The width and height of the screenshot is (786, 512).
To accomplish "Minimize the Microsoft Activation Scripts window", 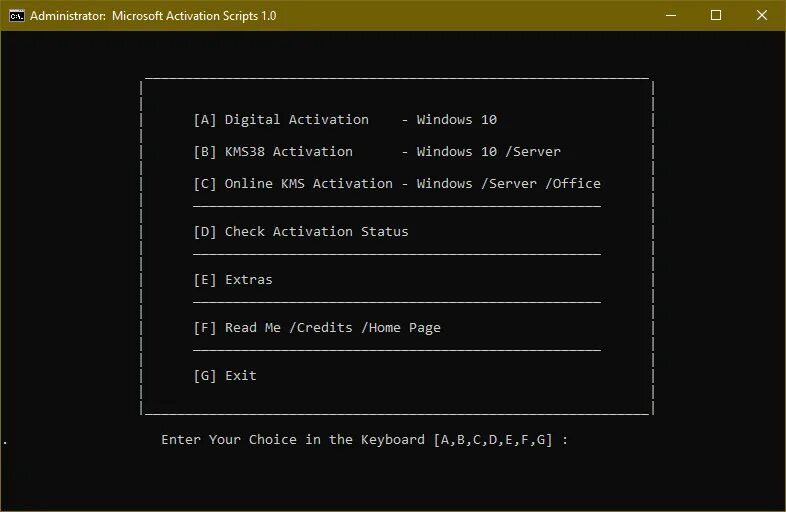I will pyautogui.click(x=671, y=16).
